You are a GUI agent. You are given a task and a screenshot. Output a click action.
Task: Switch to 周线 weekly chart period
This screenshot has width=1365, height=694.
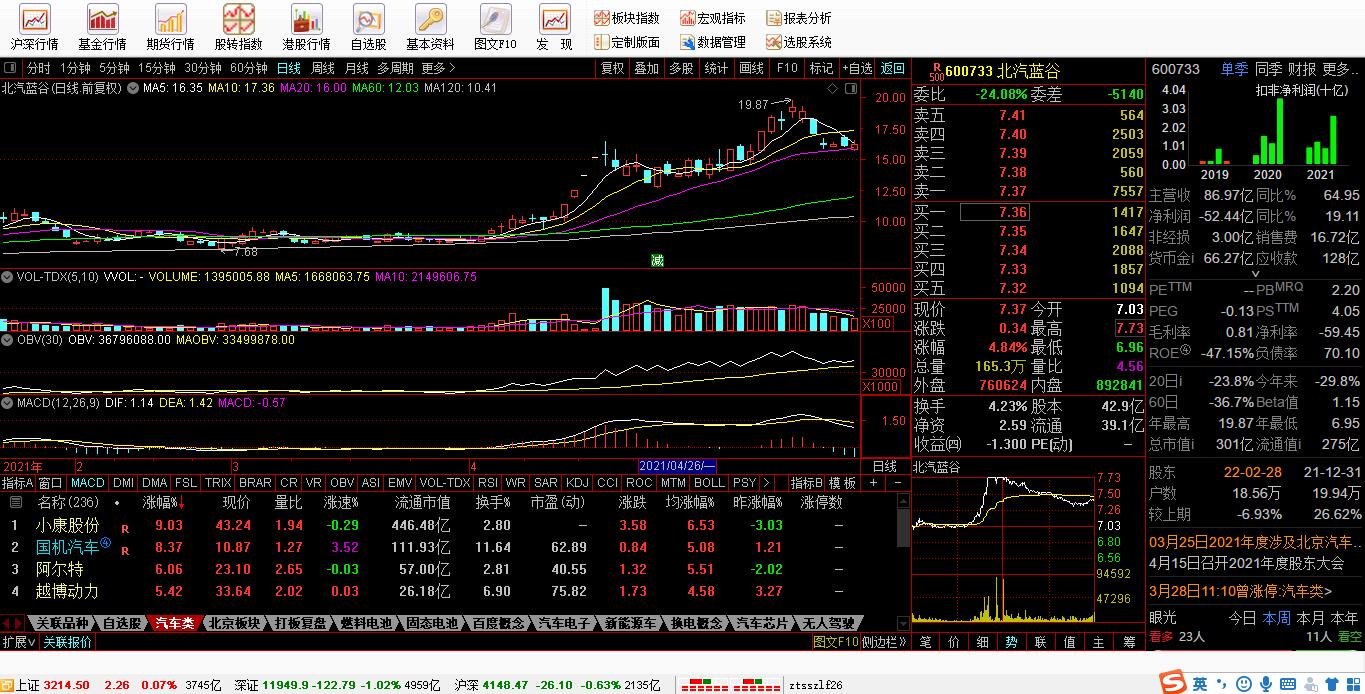[323, 68]
